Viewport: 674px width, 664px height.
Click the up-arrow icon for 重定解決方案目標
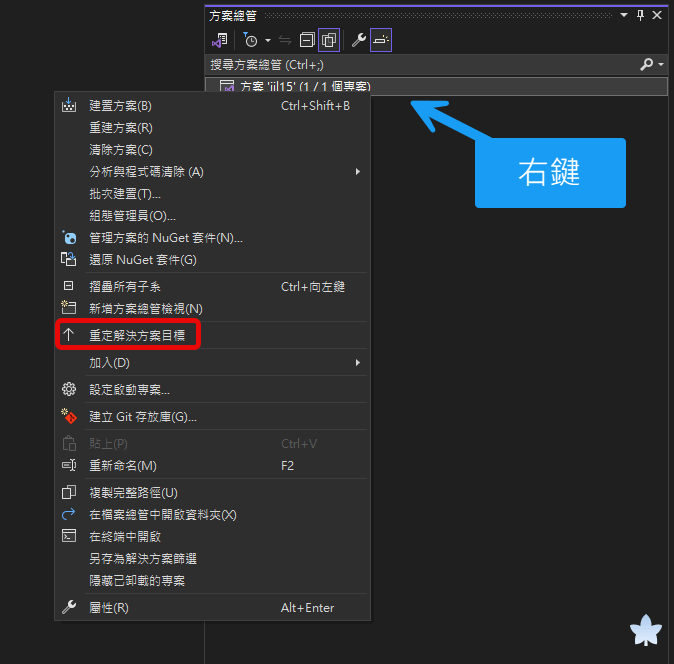(x=68, y=335)
